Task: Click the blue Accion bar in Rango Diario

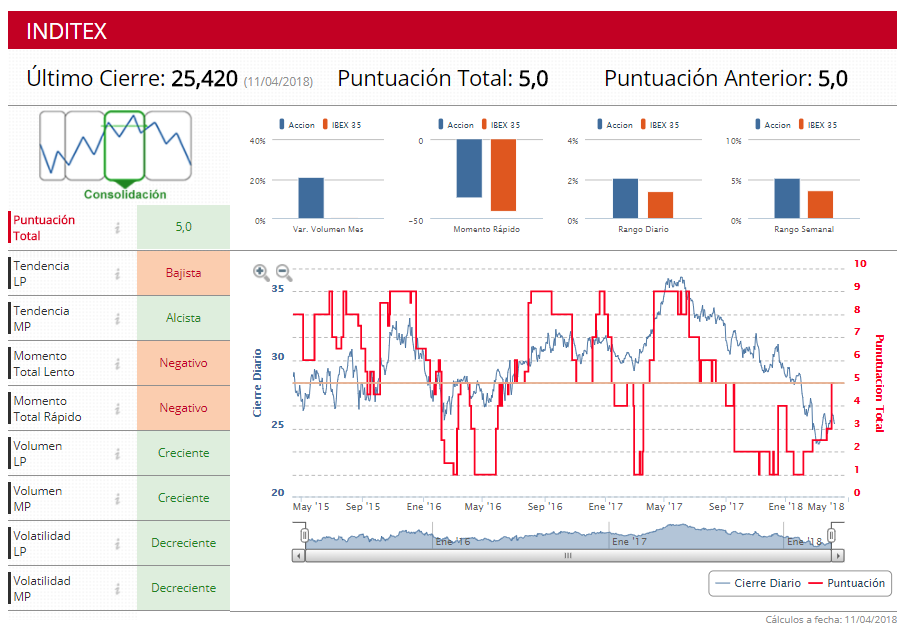Action: (626, 199)
